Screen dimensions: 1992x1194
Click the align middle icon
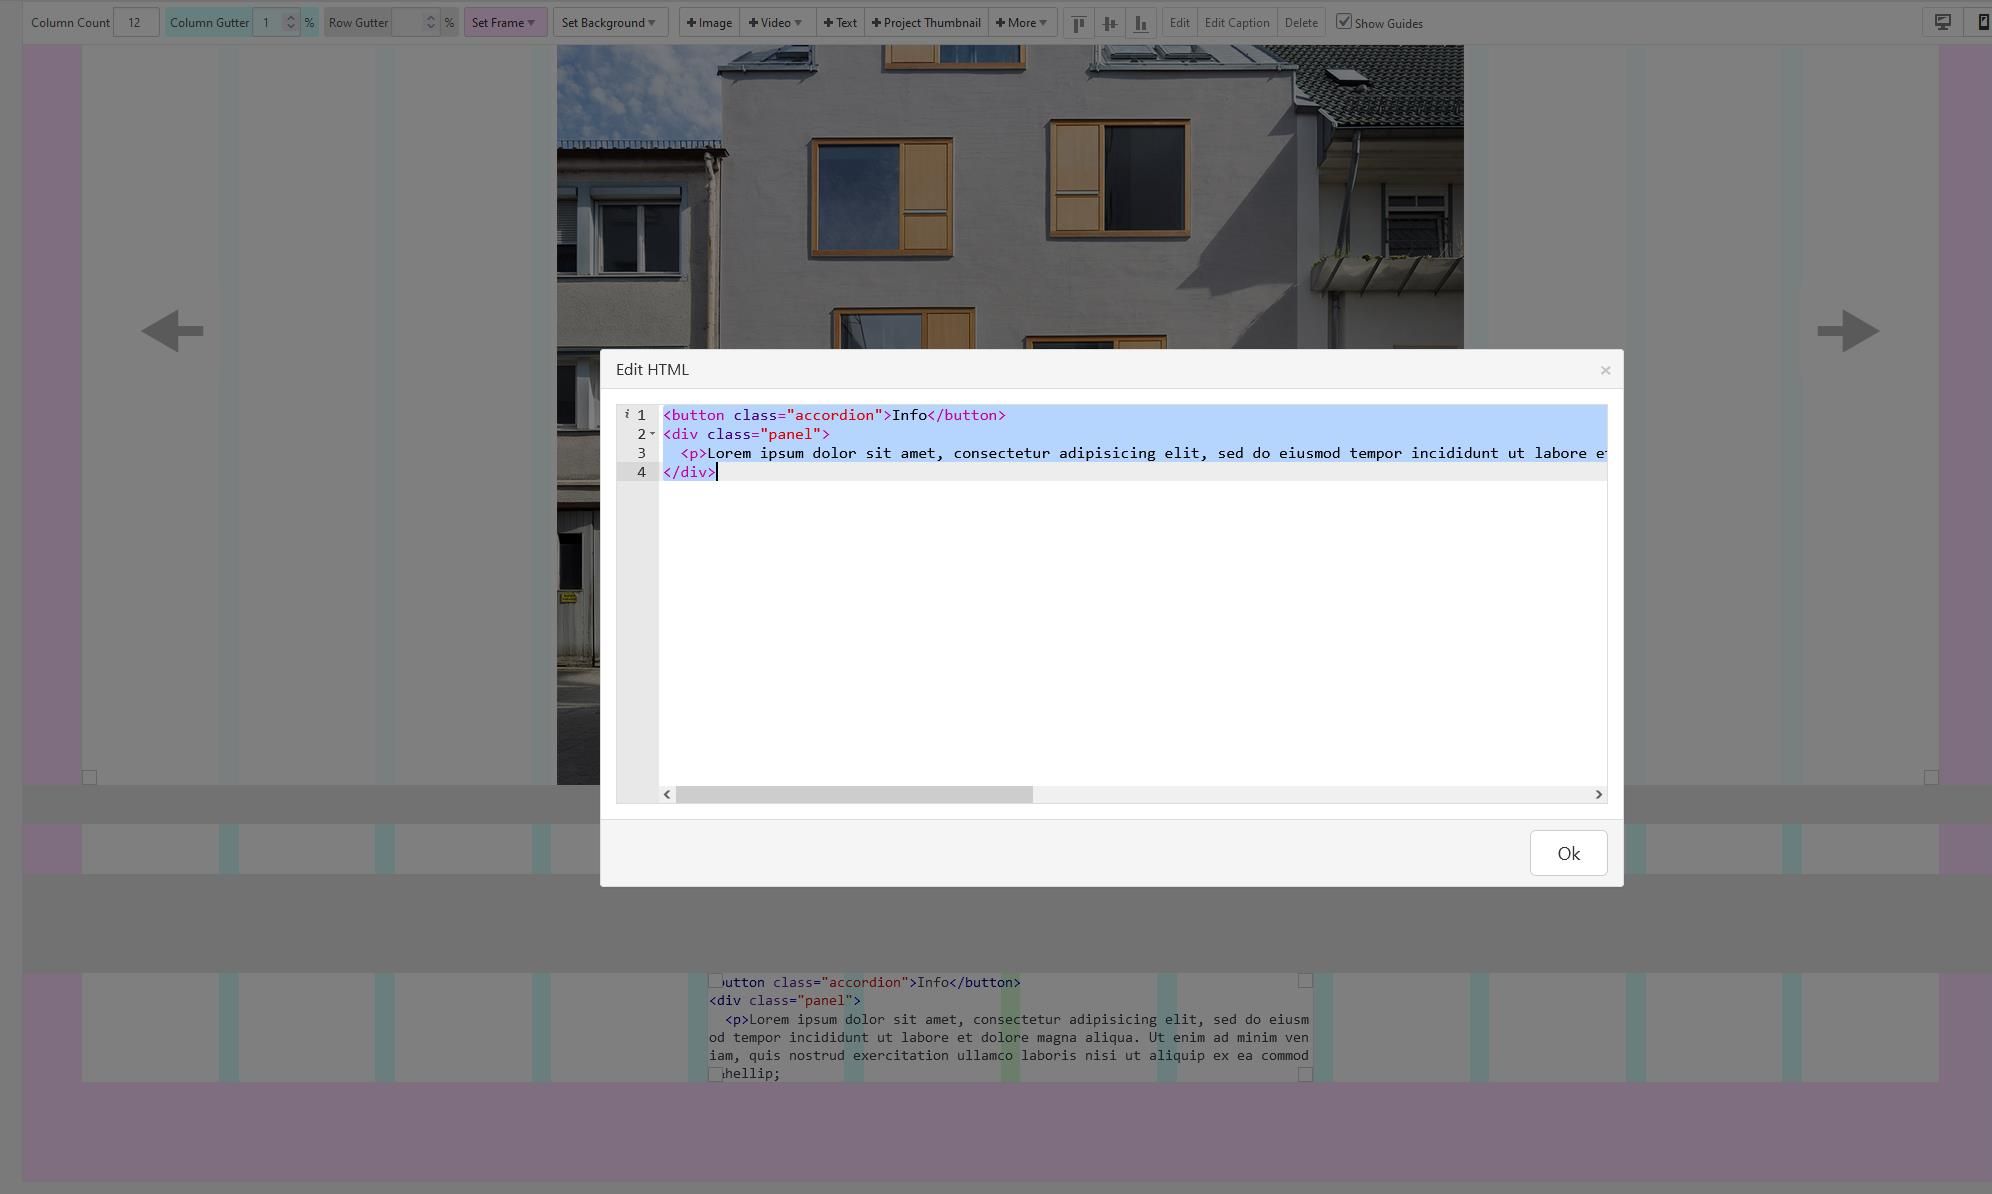coord(1109,23)
